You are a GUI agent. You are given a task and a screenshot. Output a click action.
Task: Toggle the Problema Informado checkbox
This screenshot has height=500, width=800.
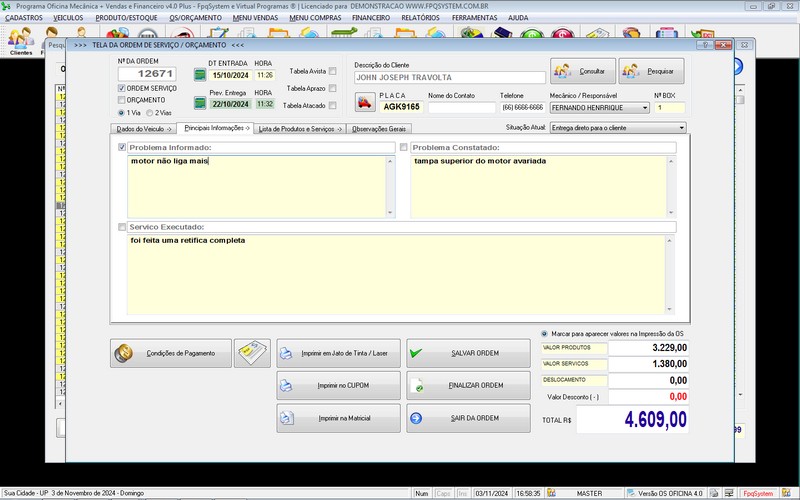(x=122, y=147)
